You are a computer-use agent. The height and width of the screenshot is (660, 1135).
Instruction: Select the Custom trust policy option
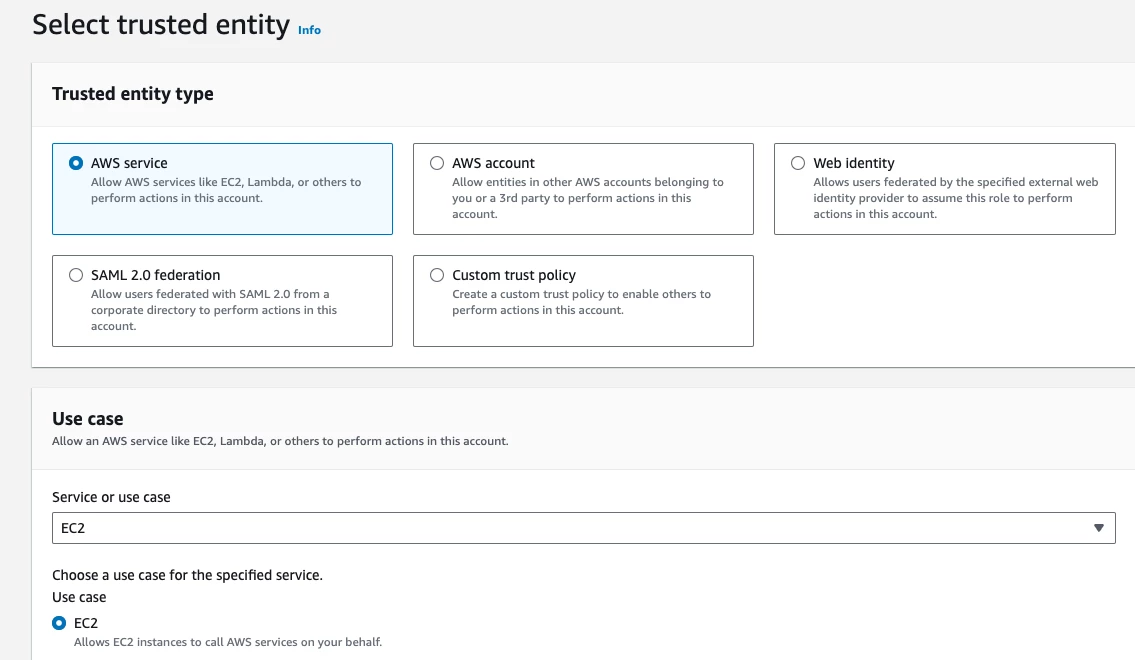[x=436, y=275]
